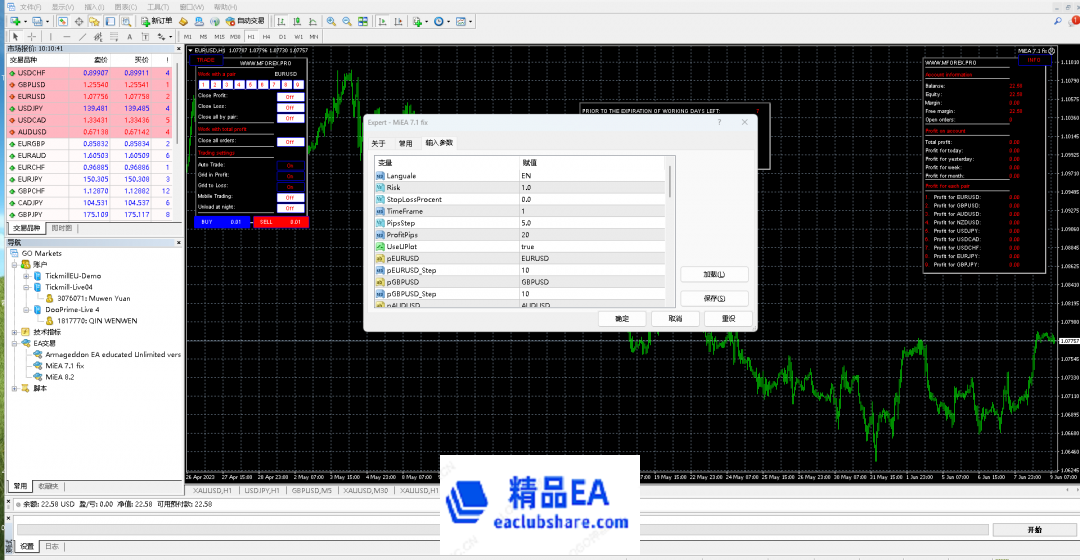Switch to the 常用 tab in Expert dialog
The image size is (1080, 560).
(406, 143)
